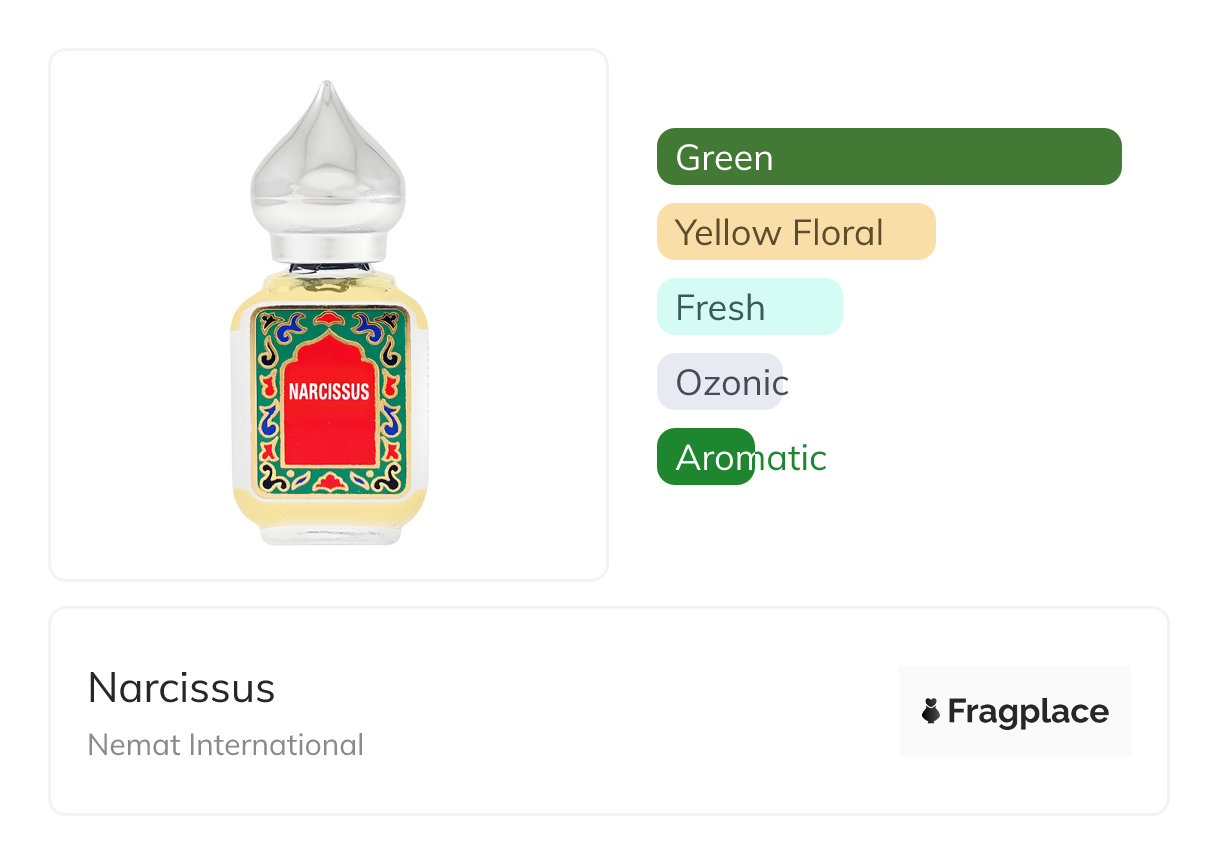Screen dimensions: 1218x864
Task: Click the Fragplace perfume bottle logo icon
Action: (x=931, y=711)
